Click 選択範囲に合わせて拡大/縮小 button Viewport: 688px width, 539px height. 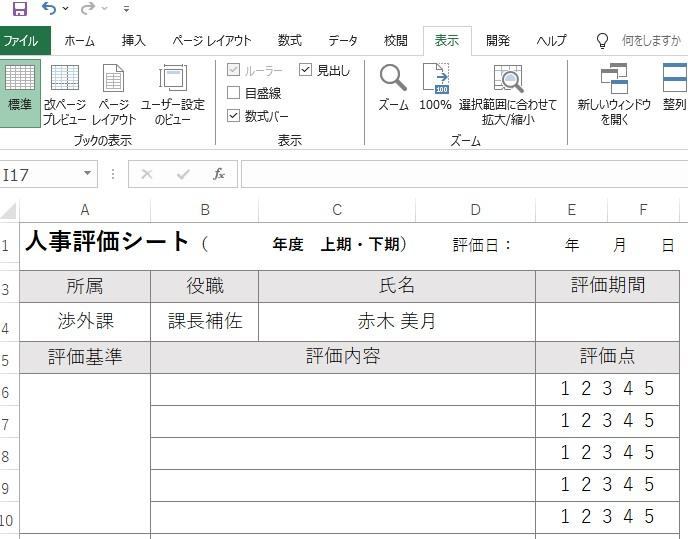[x=508, y=93]
